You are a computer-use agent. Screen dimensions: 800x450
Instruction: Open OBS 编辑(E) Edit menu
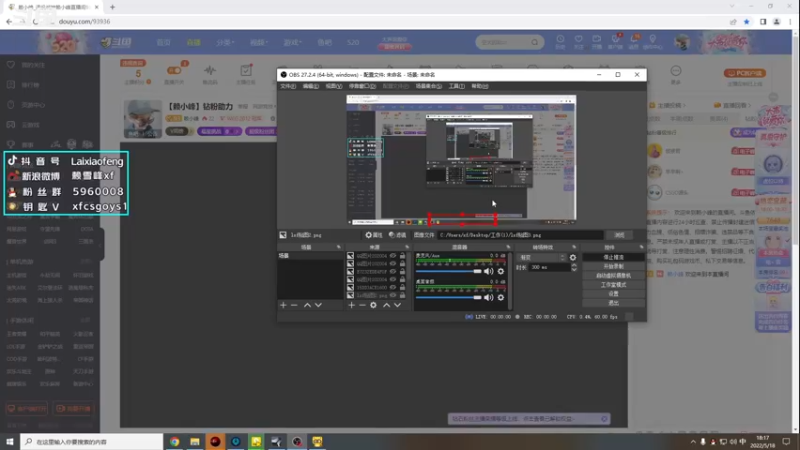311,86
